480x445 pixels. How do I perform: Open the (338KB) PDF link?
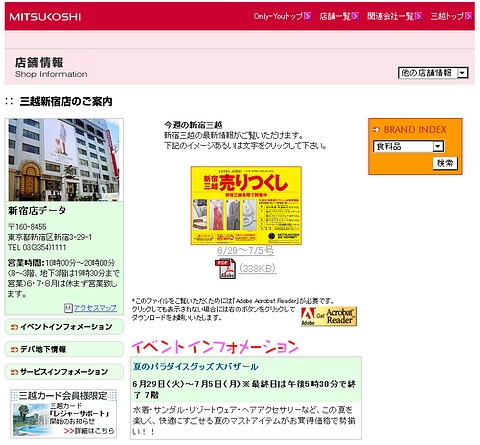point(257,268)
